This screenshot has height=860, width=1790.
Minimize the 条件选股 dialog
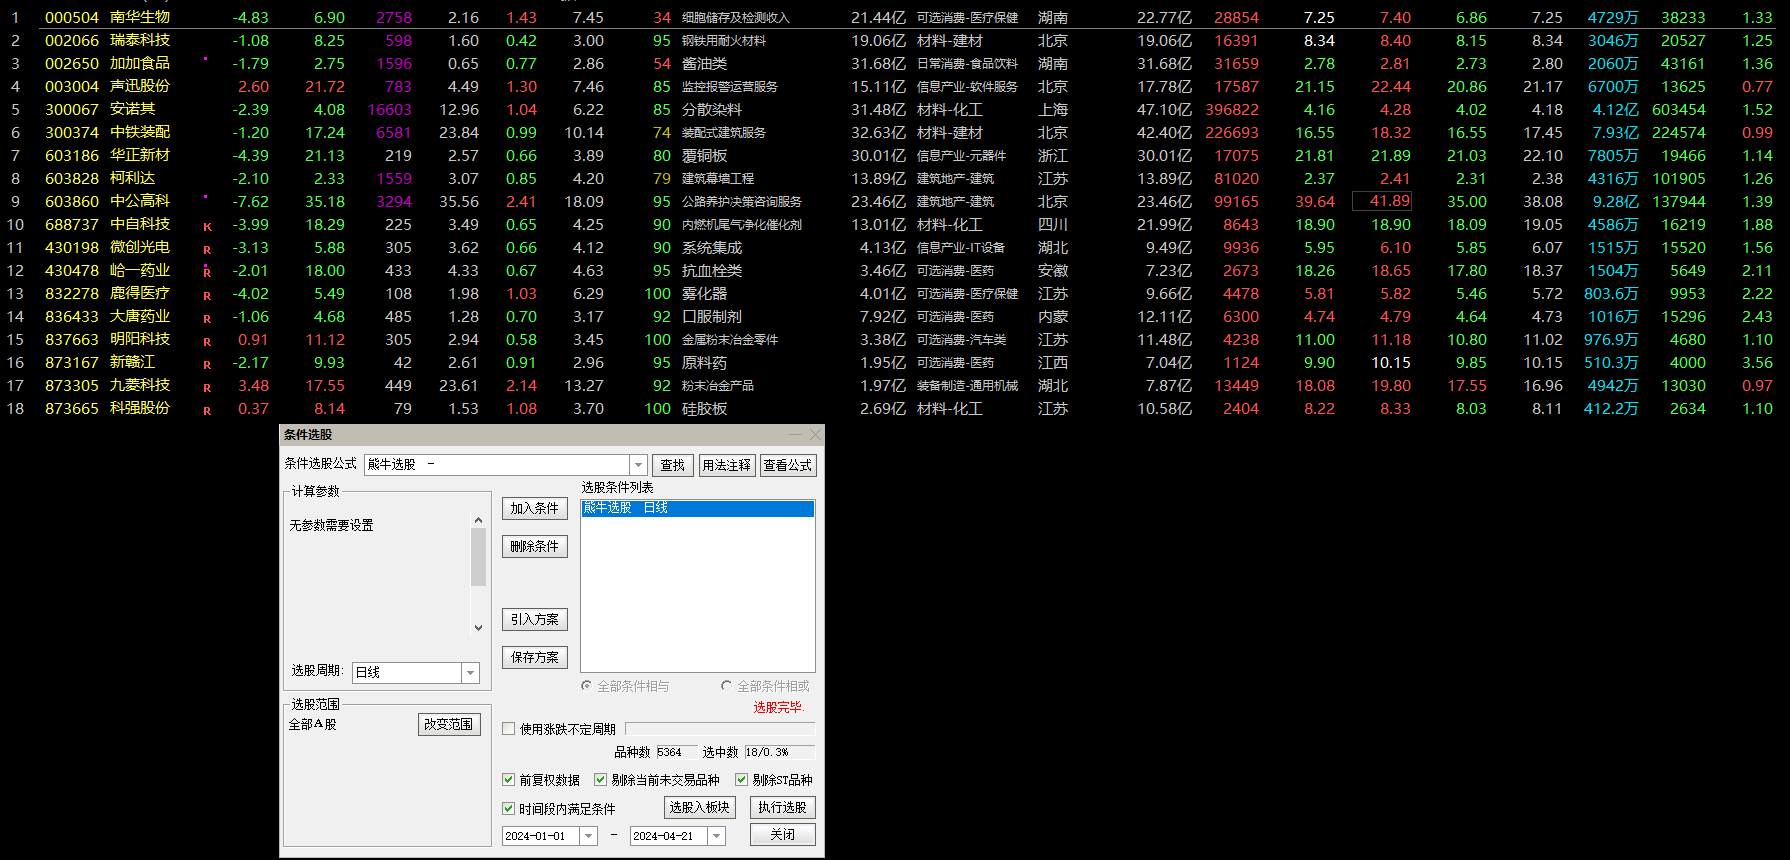coord(796,434)
